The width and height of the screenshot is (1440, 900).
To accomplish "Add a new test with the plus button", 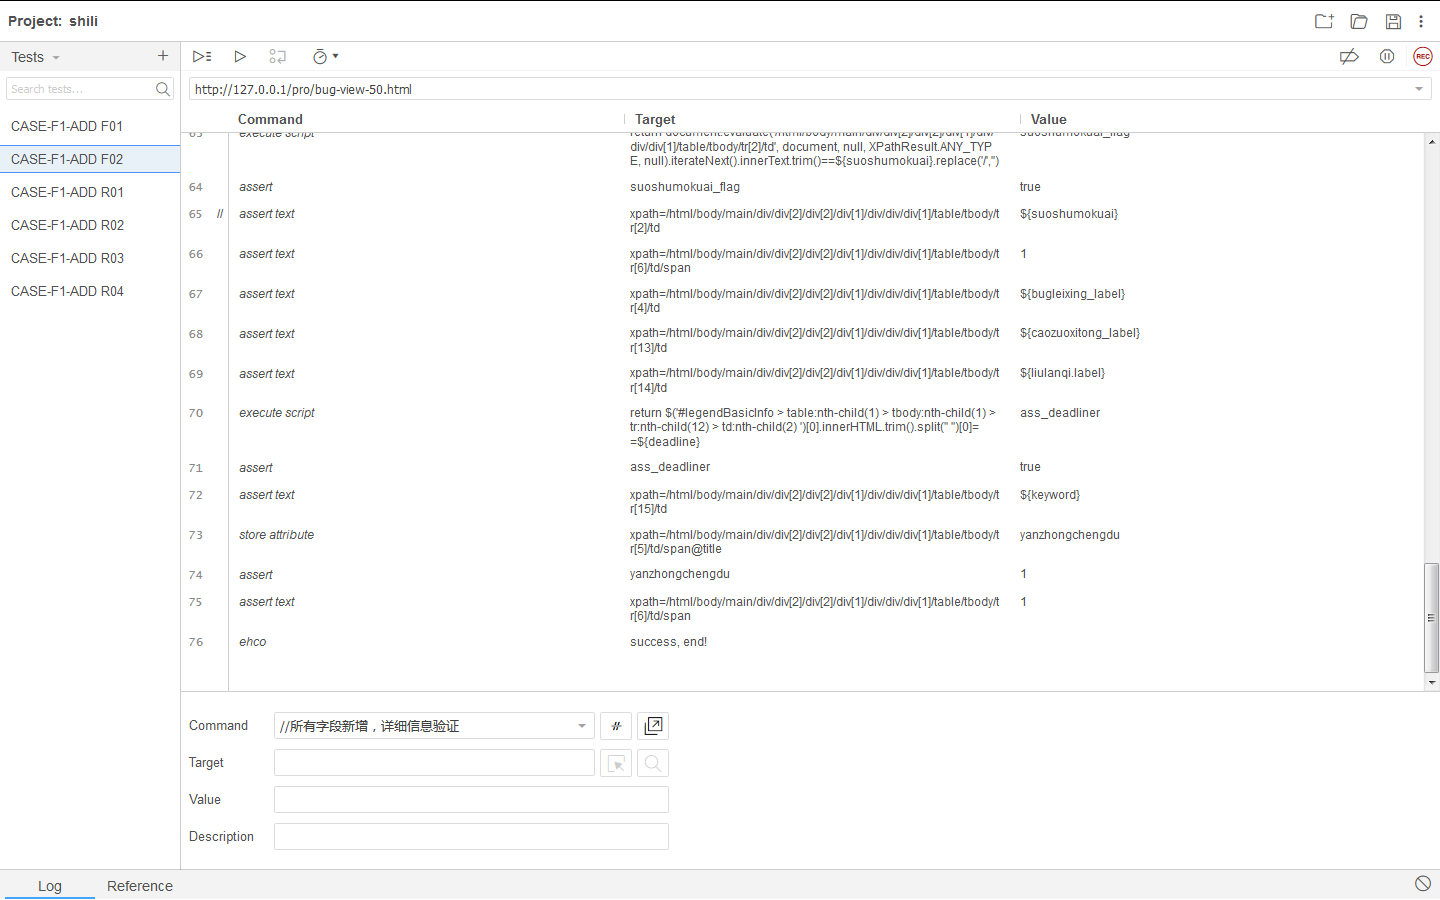I will tap(162, 57).
